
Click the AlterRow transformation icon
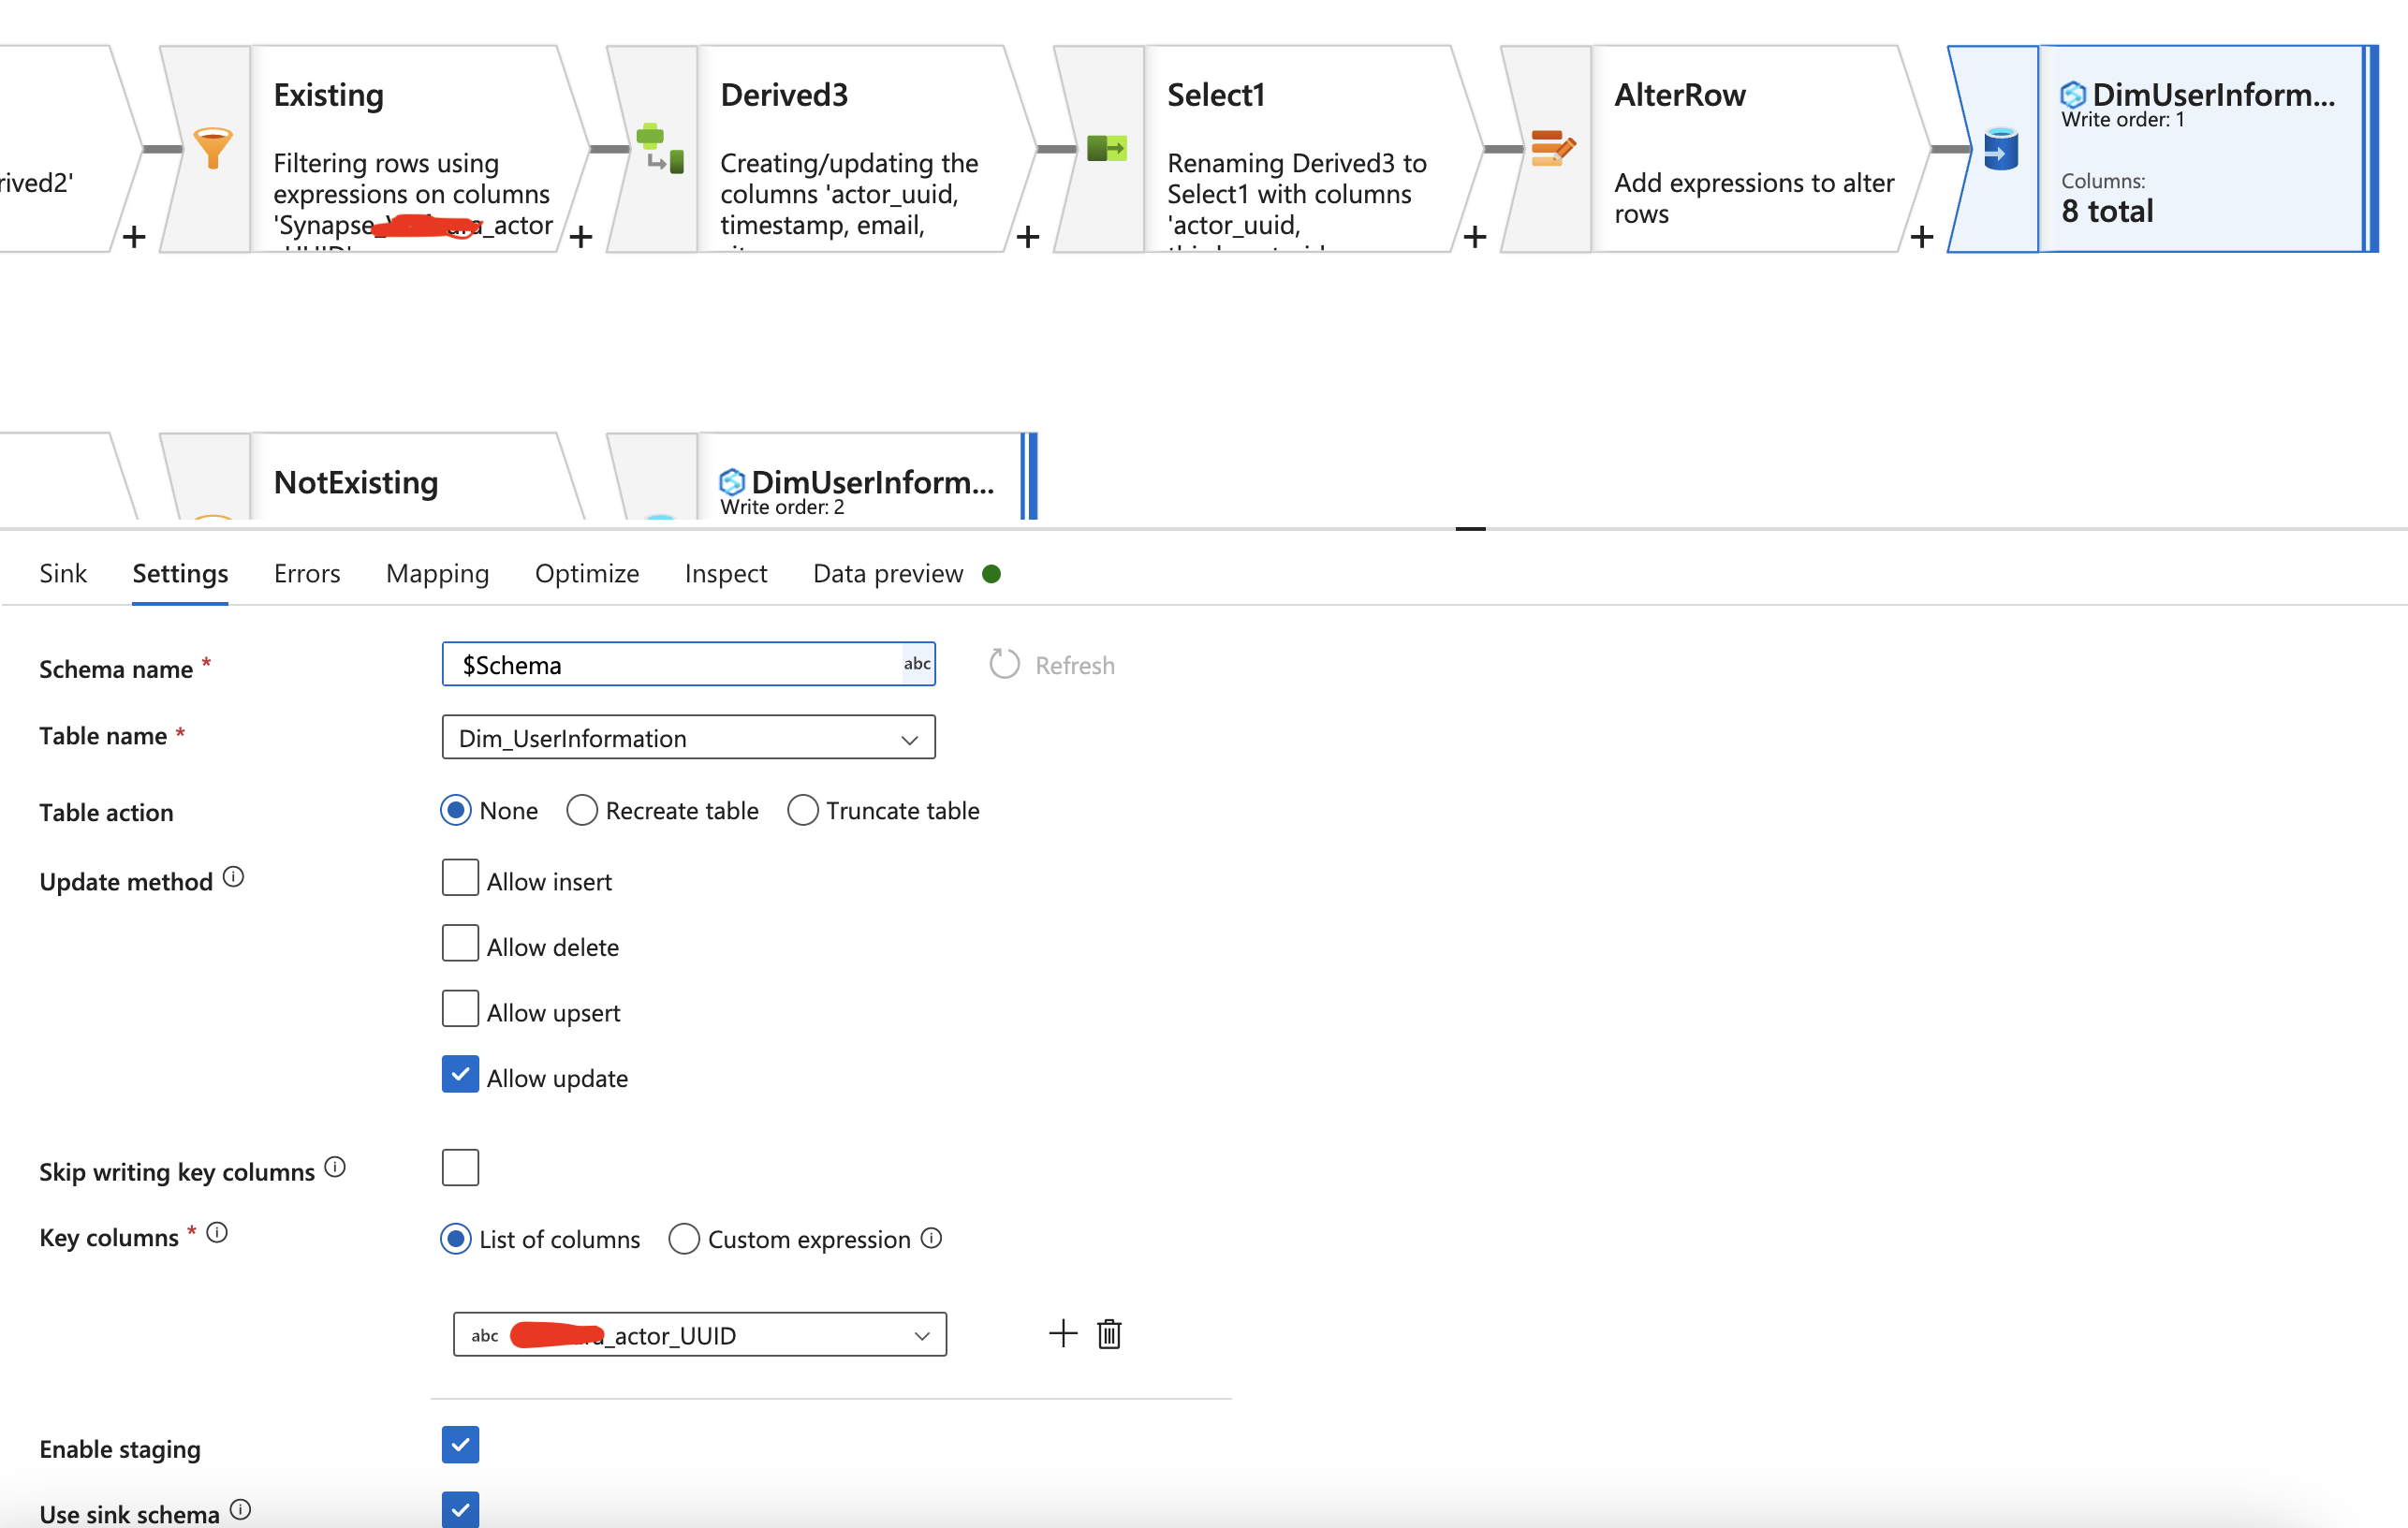pos(1552,148)
